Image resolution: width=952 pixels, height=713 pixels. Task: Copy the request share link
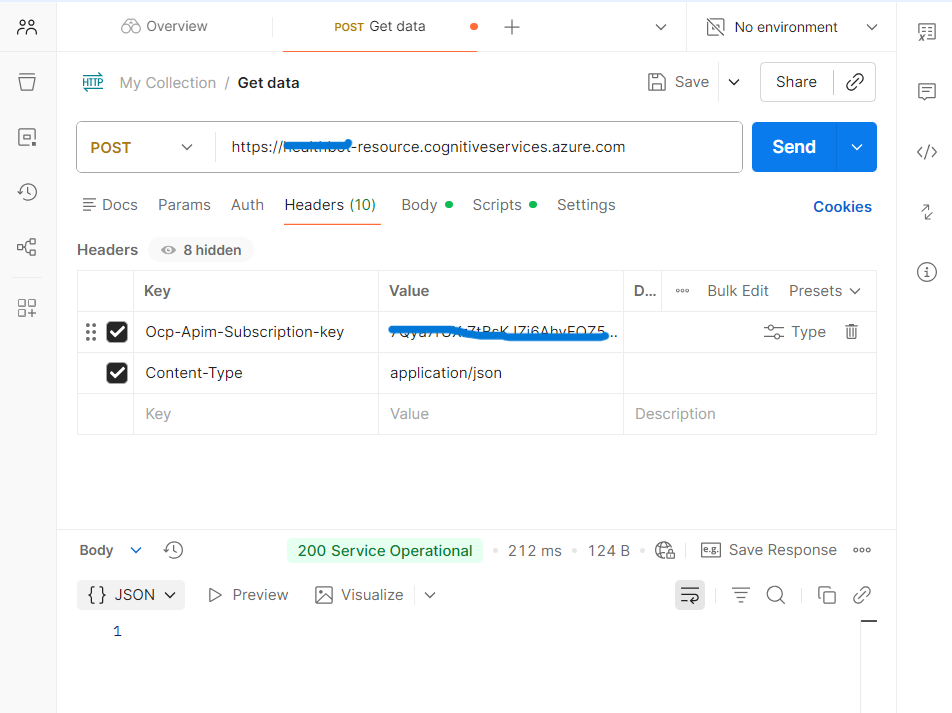(855, 81)
